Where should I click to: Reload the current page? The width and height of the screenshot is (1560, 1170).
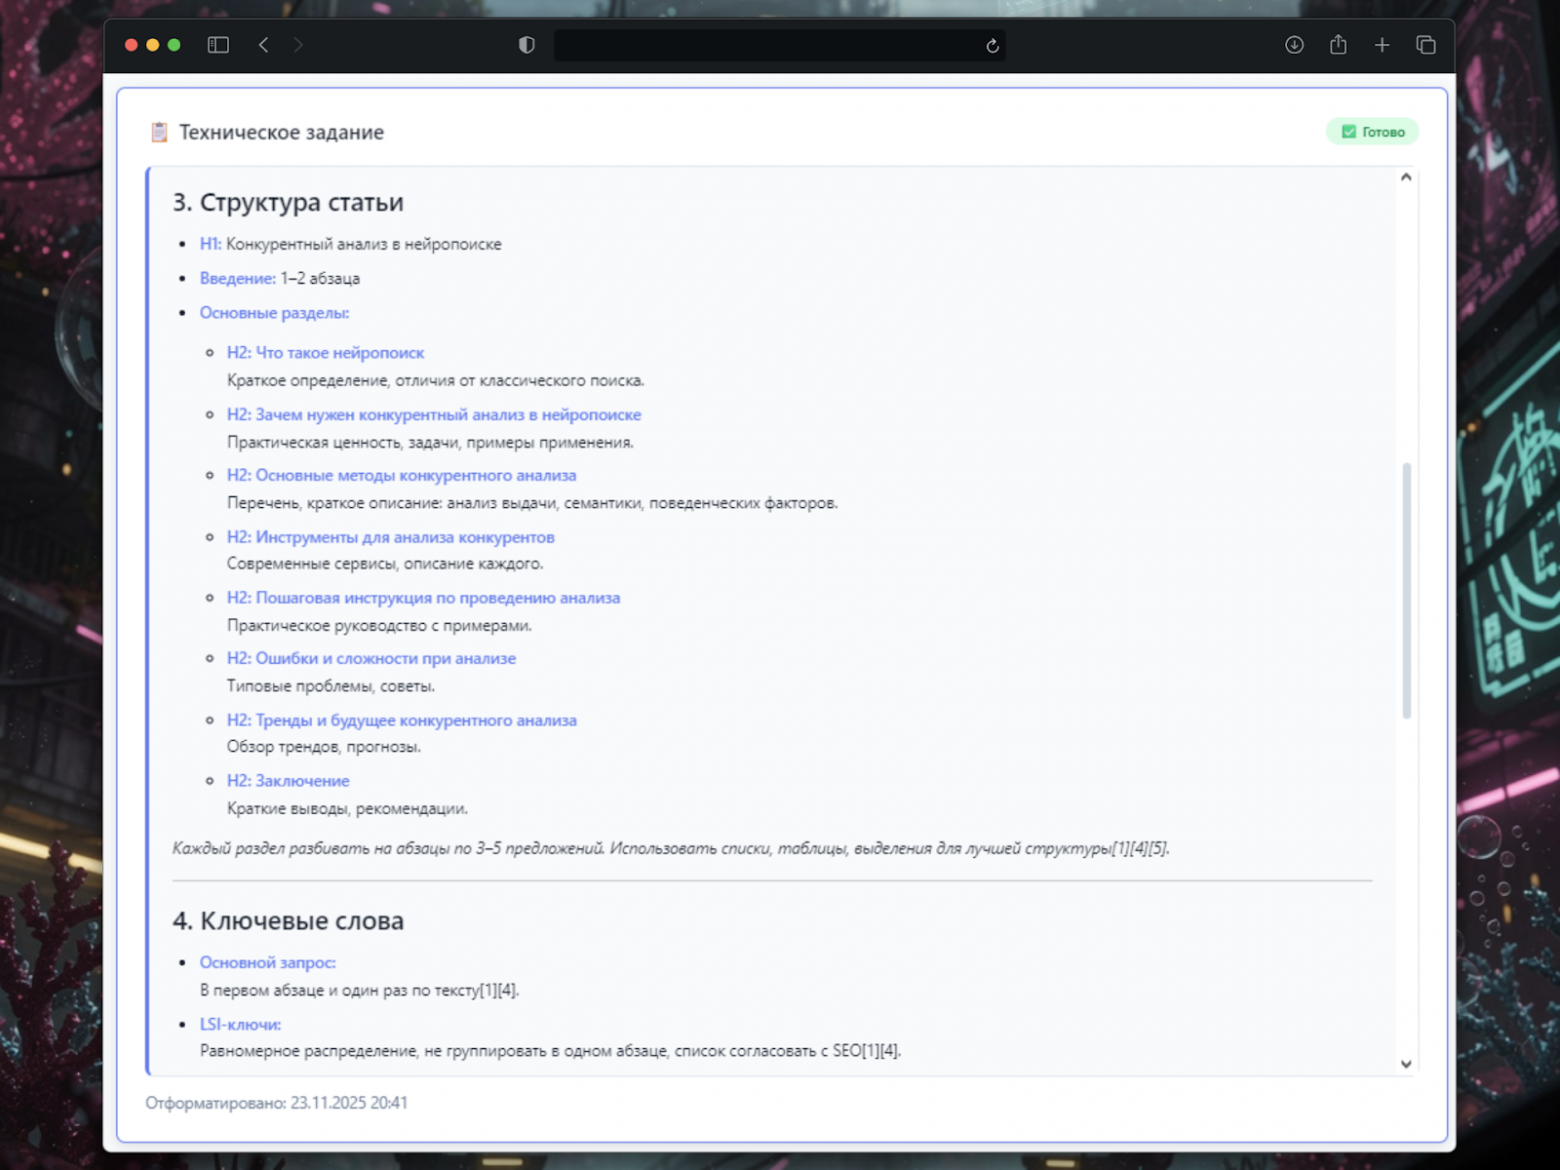pyautogui.click(x=992, y=46)
